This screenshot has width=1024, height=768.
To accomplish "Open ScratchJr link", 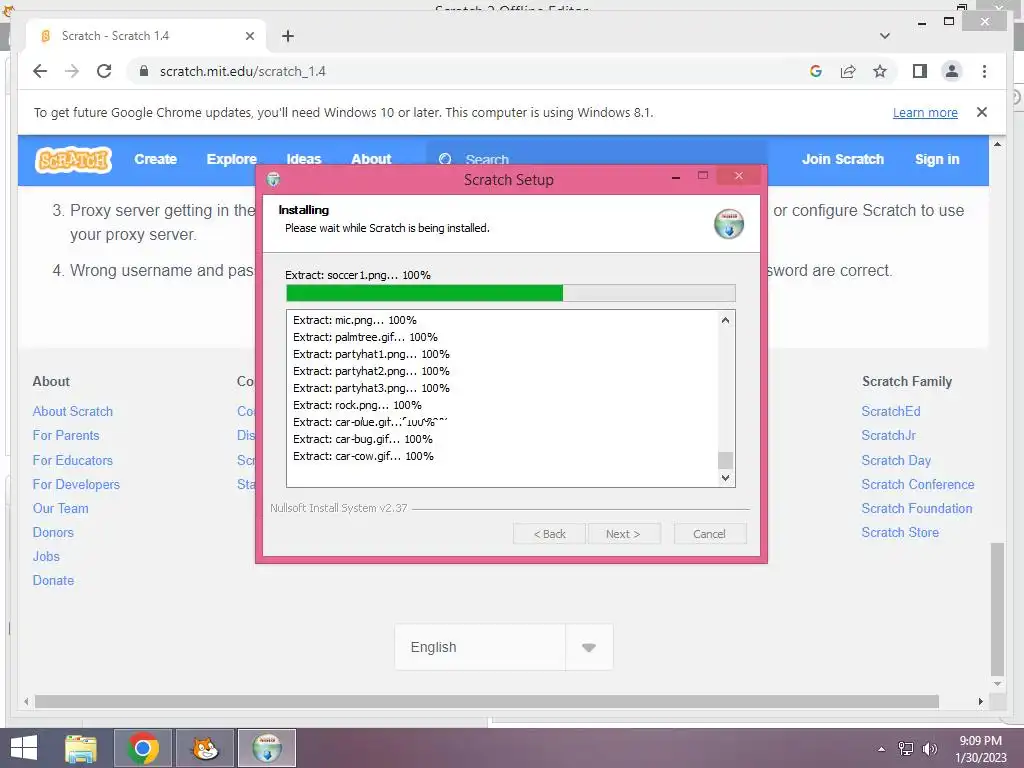I will pyautogui.click(x=888, y=436).
